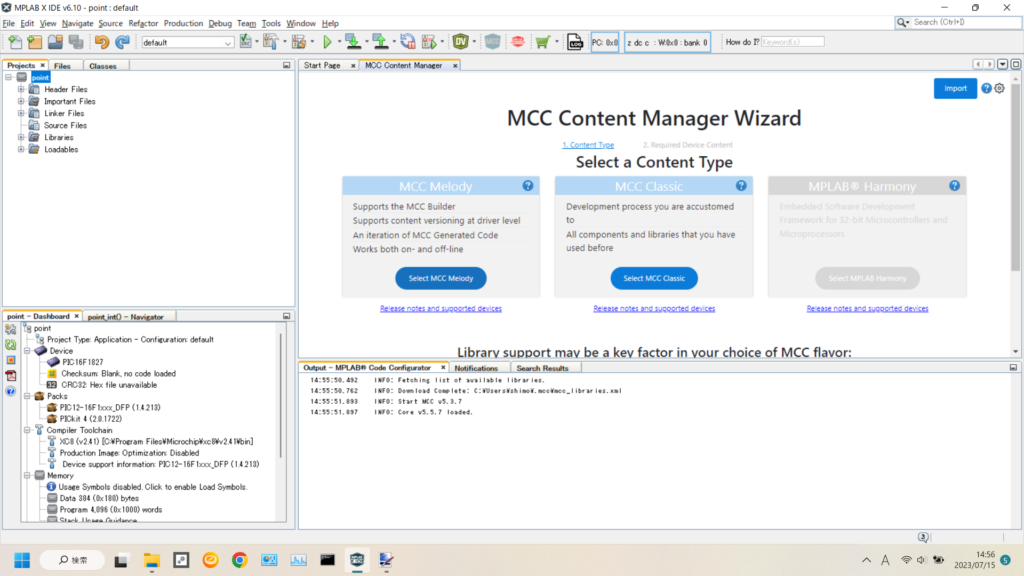
Task: Open release notes link under MCC Classic
Action: (654, 309)
